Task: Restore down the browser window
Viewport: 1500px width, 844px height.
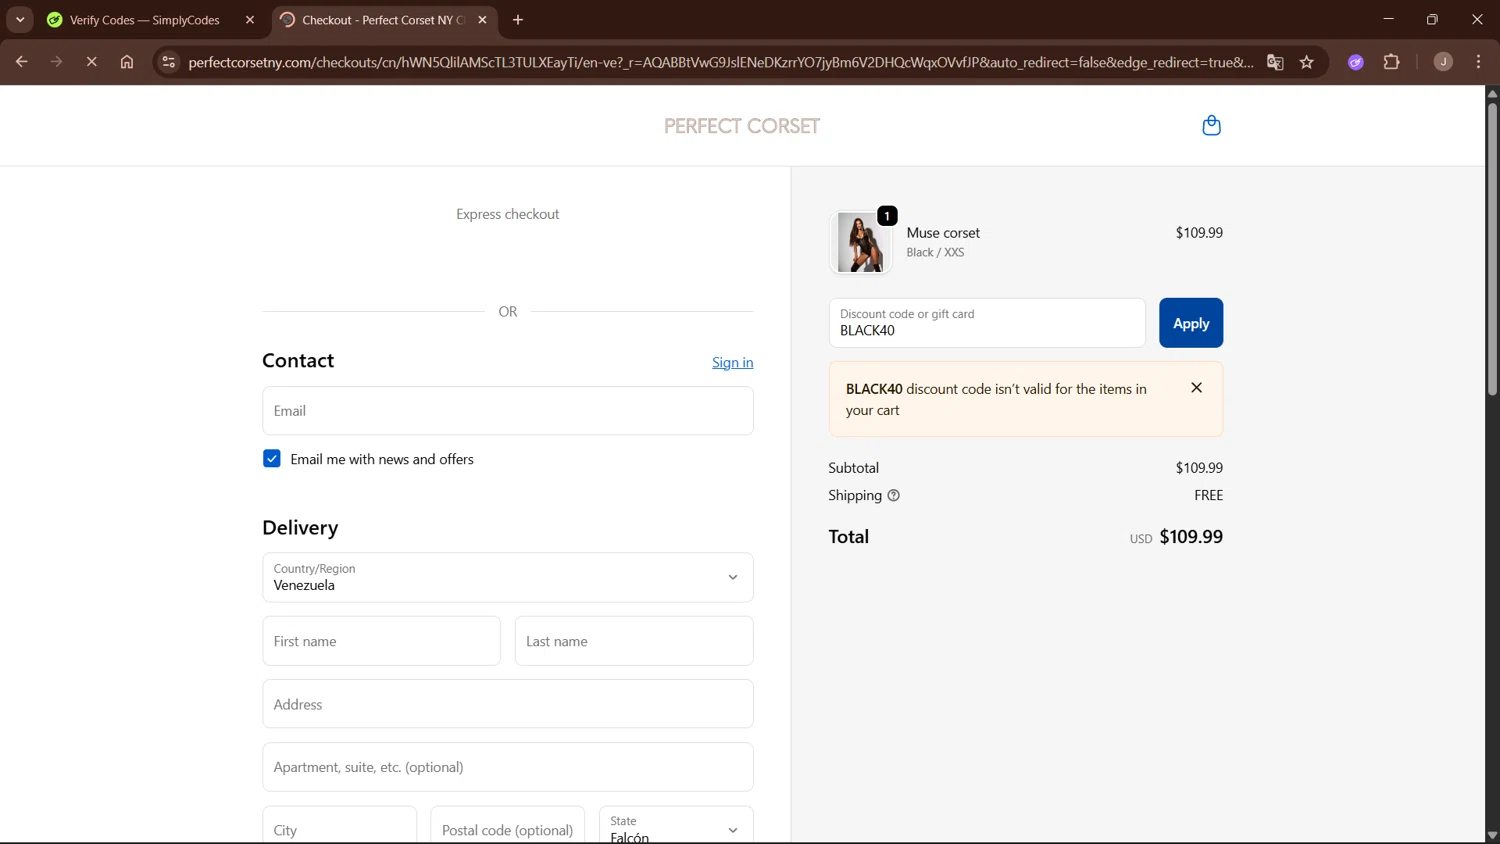Action: click(x=1432, y=20)
